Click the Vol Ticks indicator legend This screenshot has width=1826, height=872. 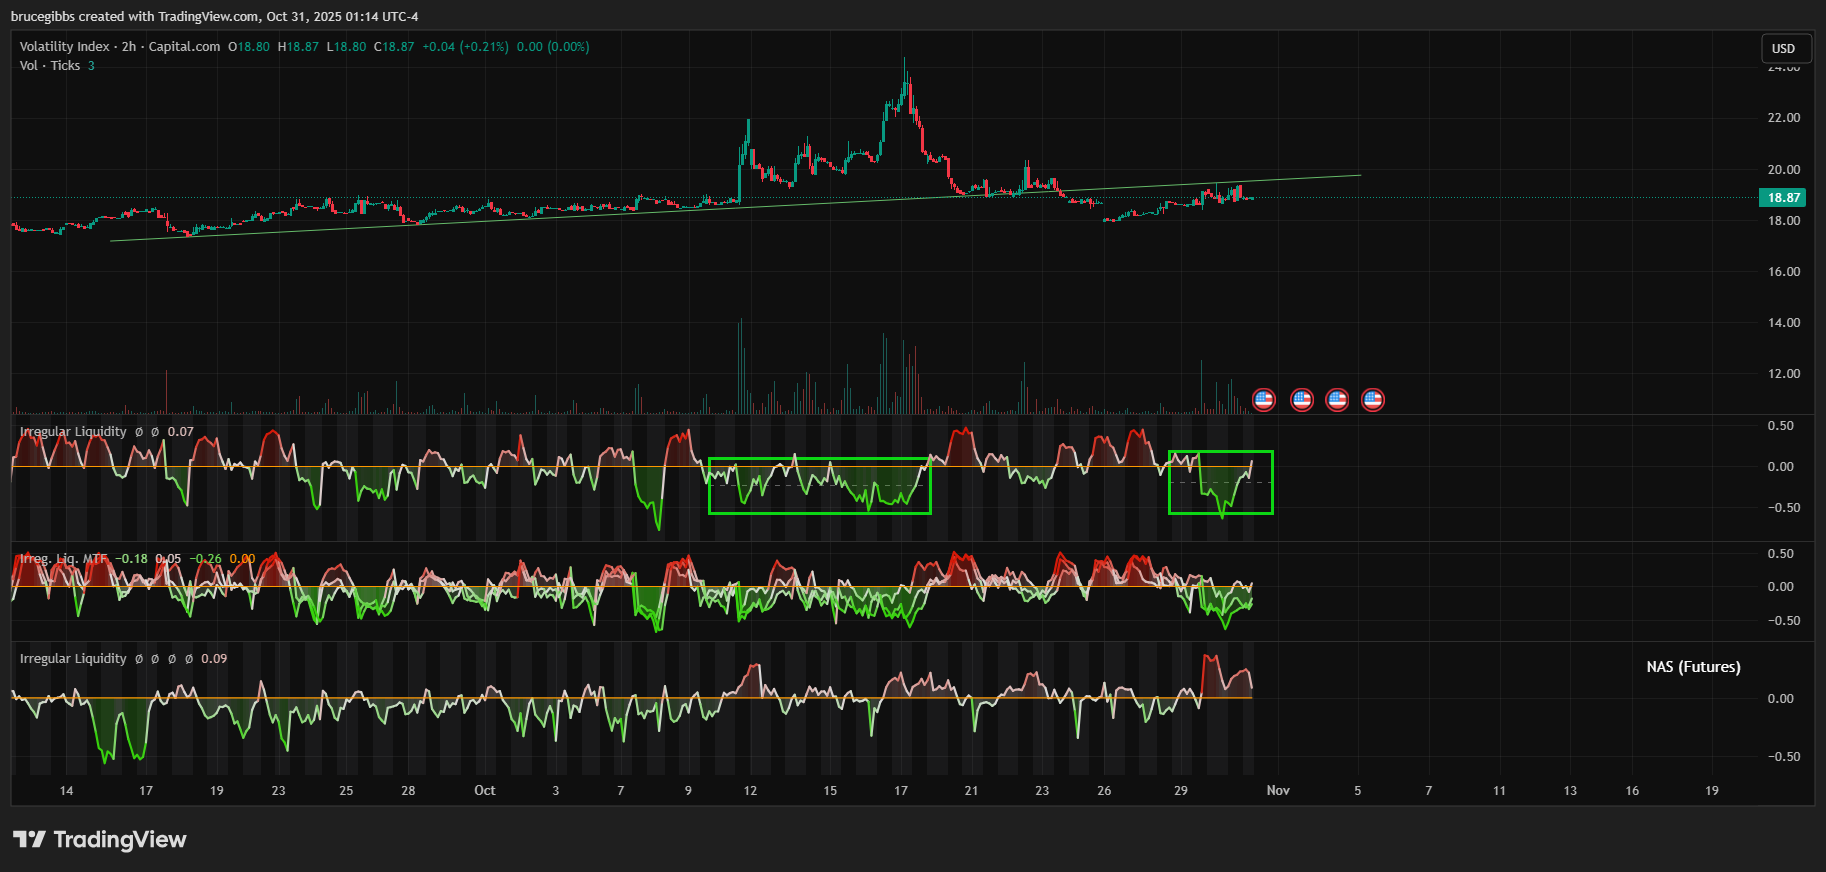(50, 66)
